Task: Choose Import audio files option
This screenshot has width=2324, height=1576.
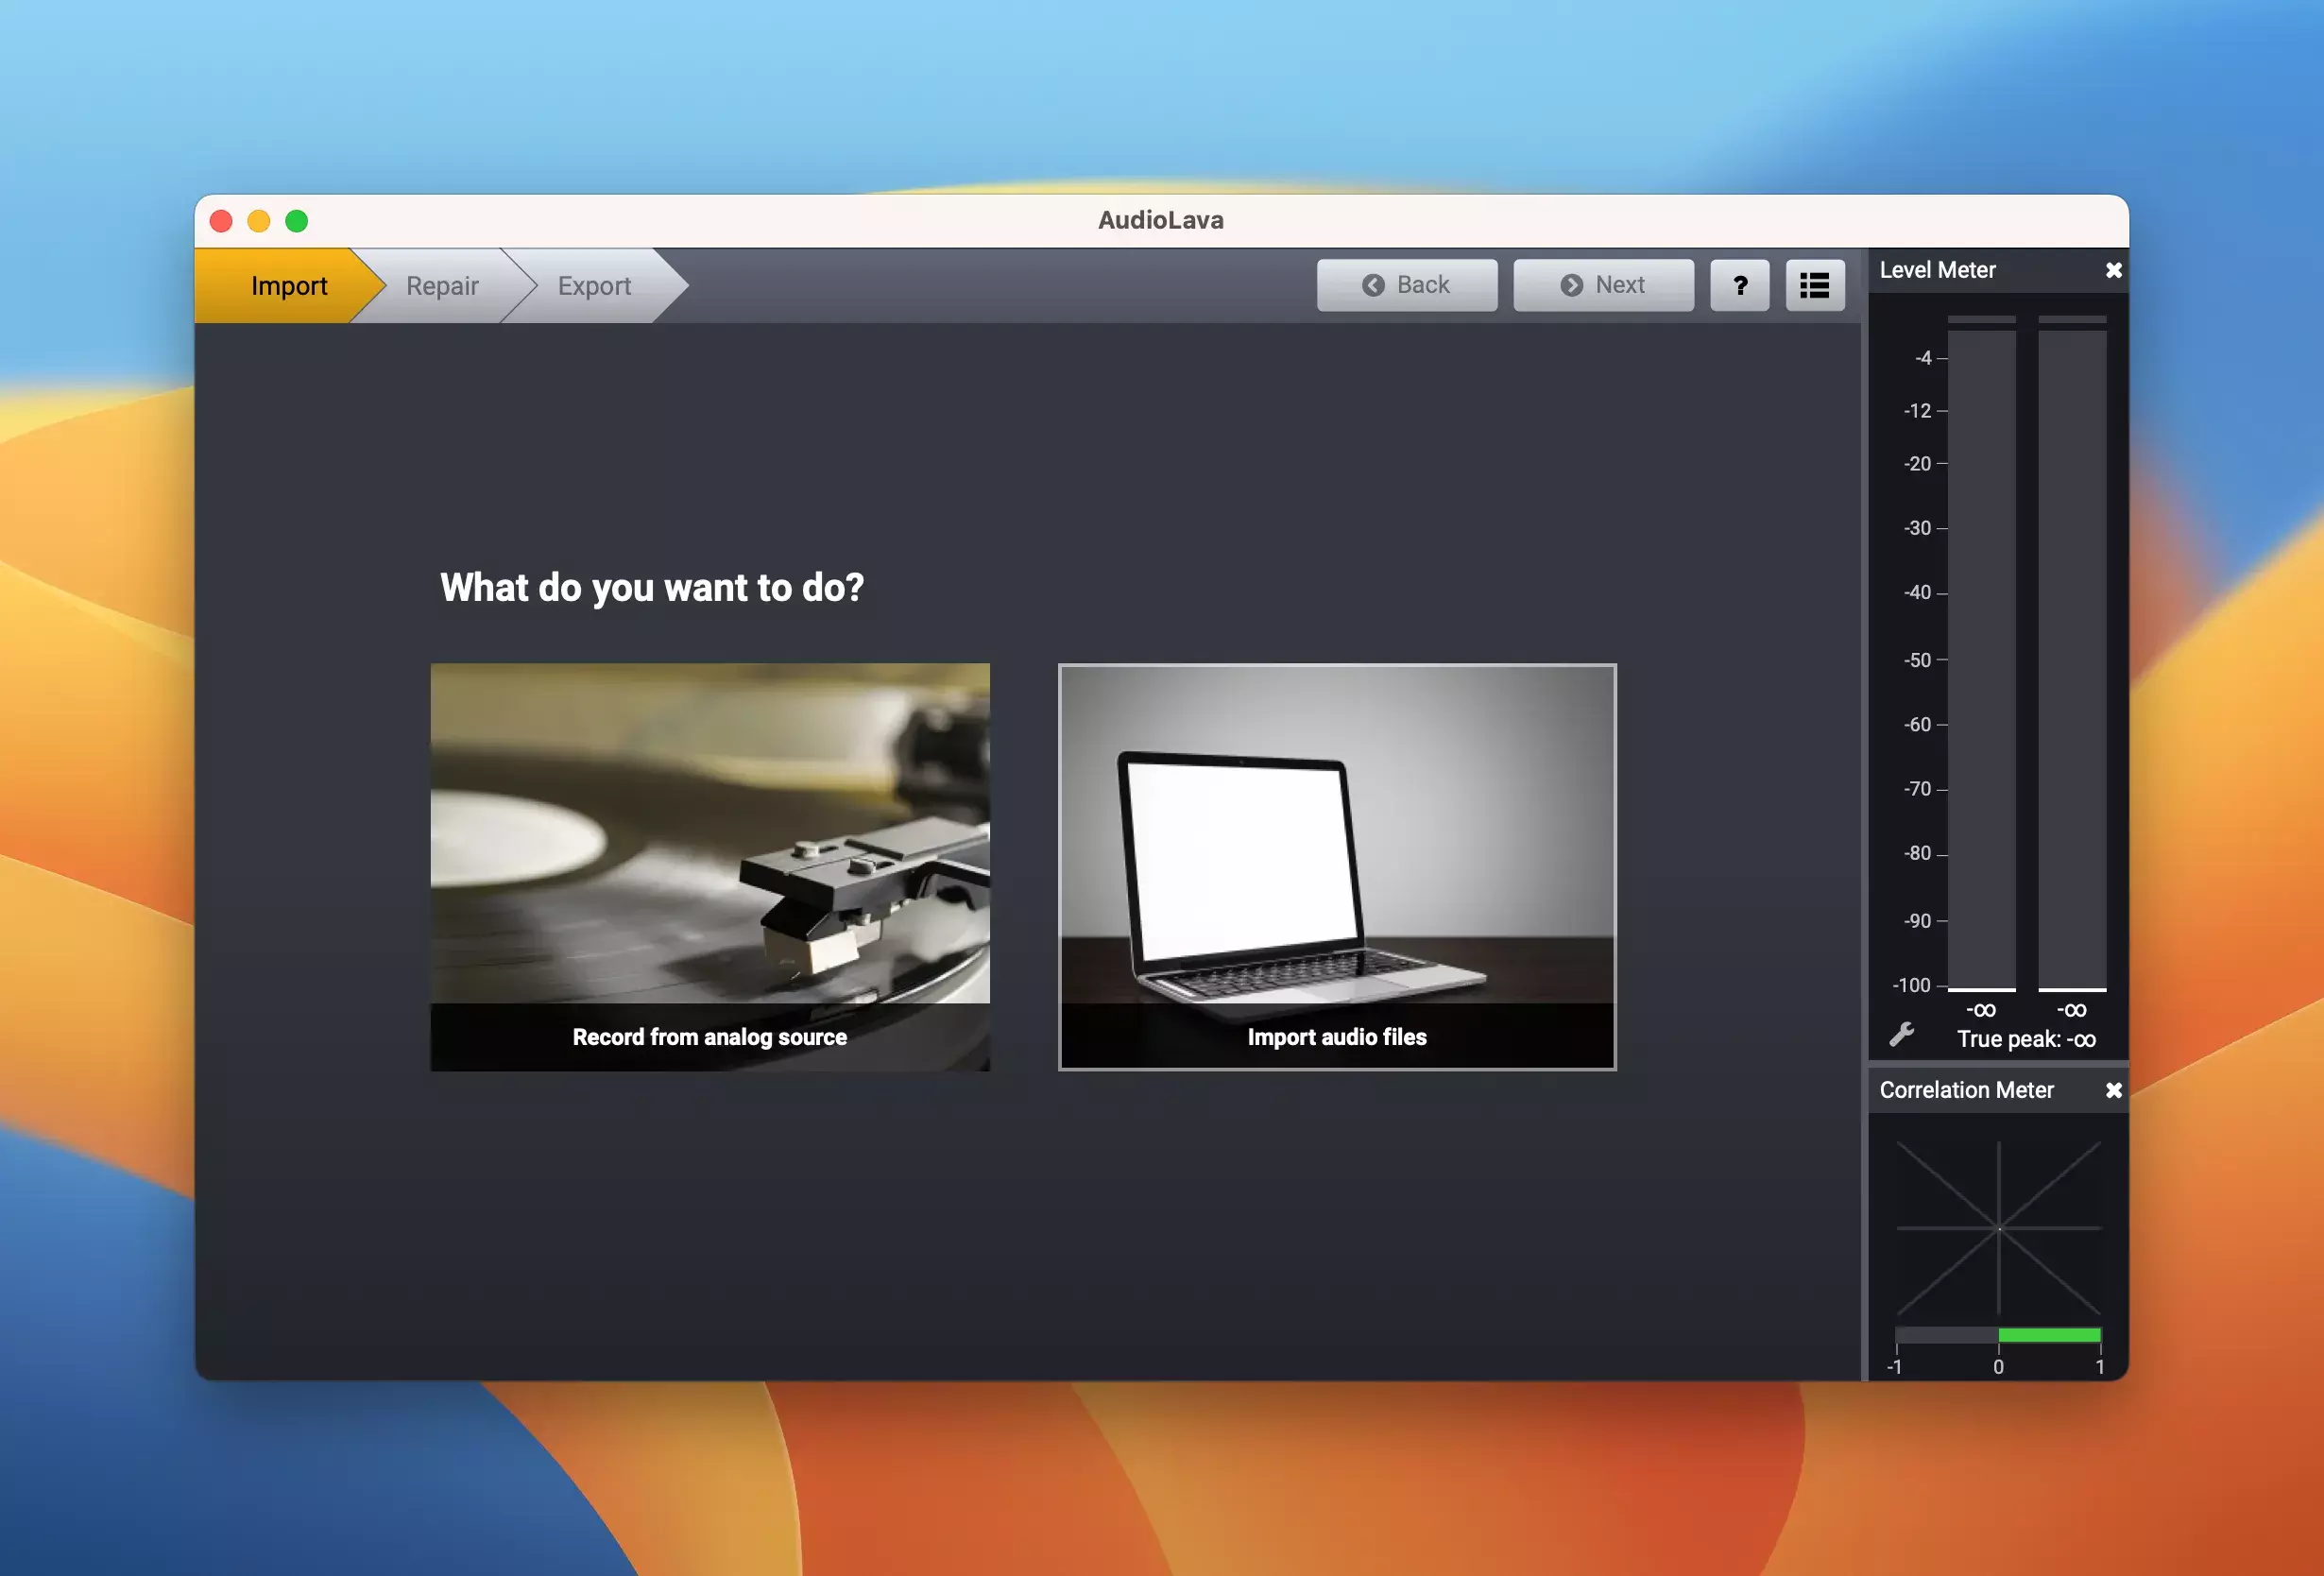Action: 1337,866
